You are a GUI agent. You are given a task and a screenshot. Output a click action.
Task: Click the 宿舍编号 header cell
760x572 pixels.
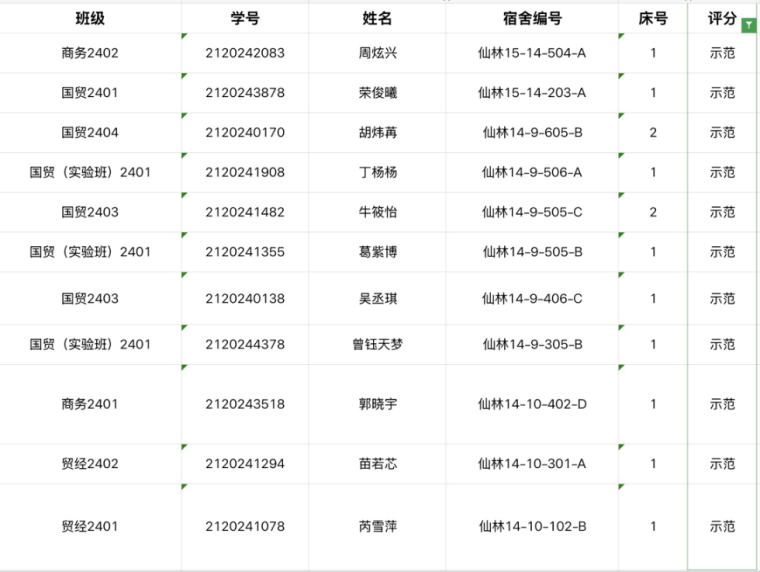coord(532,18)
